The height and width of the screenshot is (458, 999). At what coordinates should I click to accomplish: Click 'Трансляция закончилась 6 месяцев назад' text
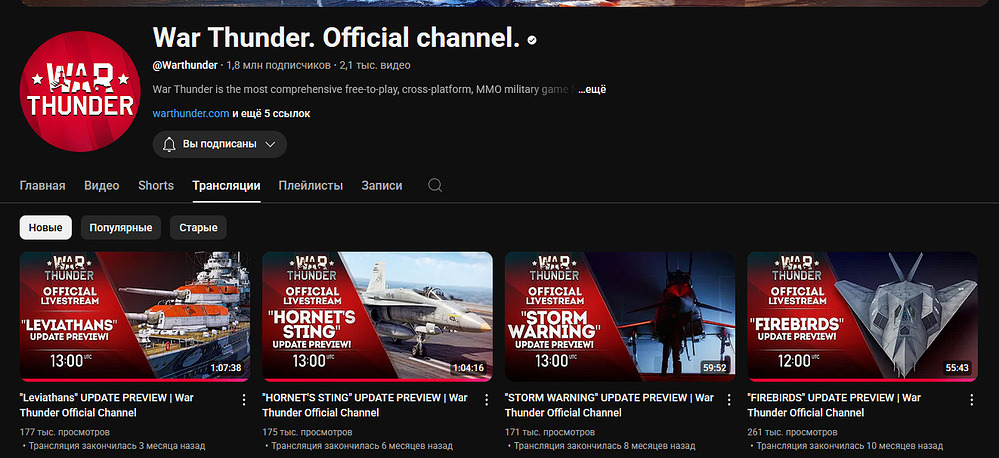click(x=362, y=446)
